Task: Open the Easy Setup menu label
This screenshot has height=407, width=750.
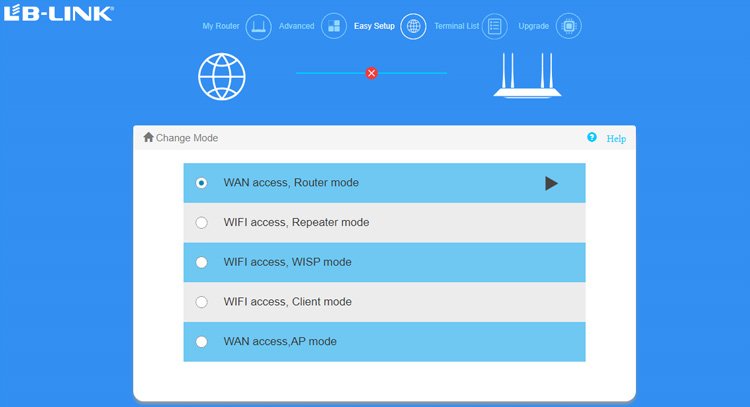Action: tap(374, 26)
